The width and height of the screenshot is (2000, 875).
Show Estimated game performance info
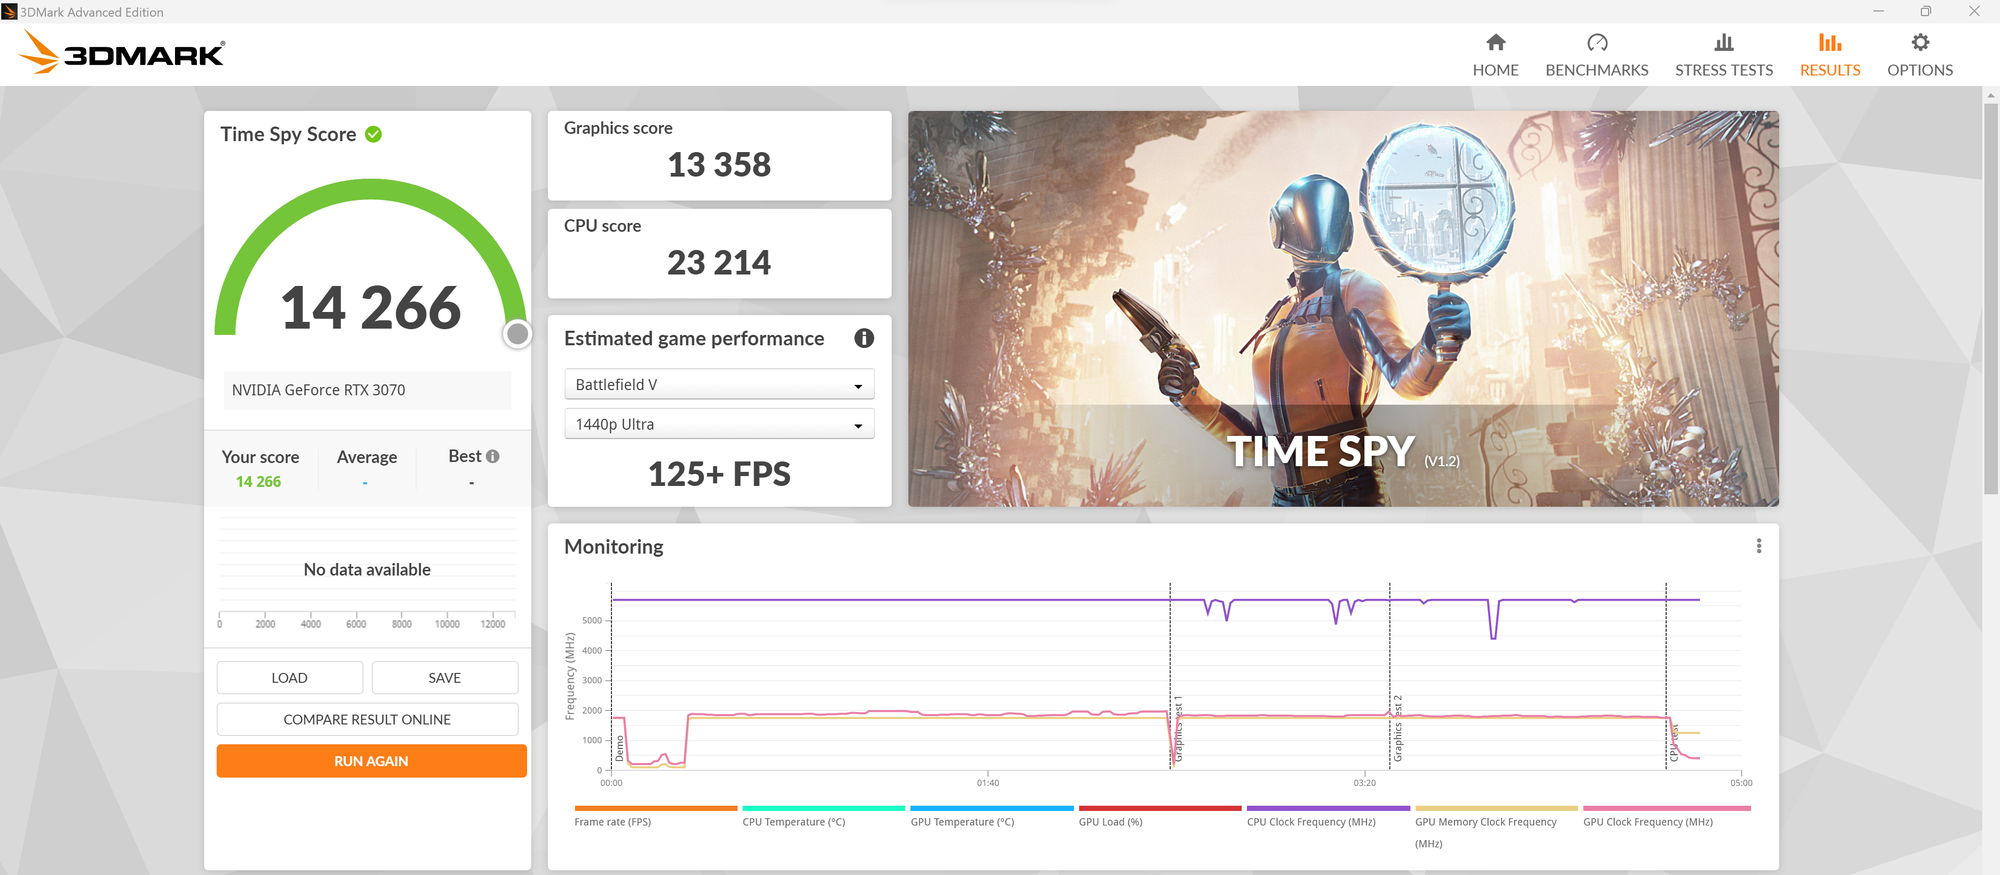tap(864, 338)
